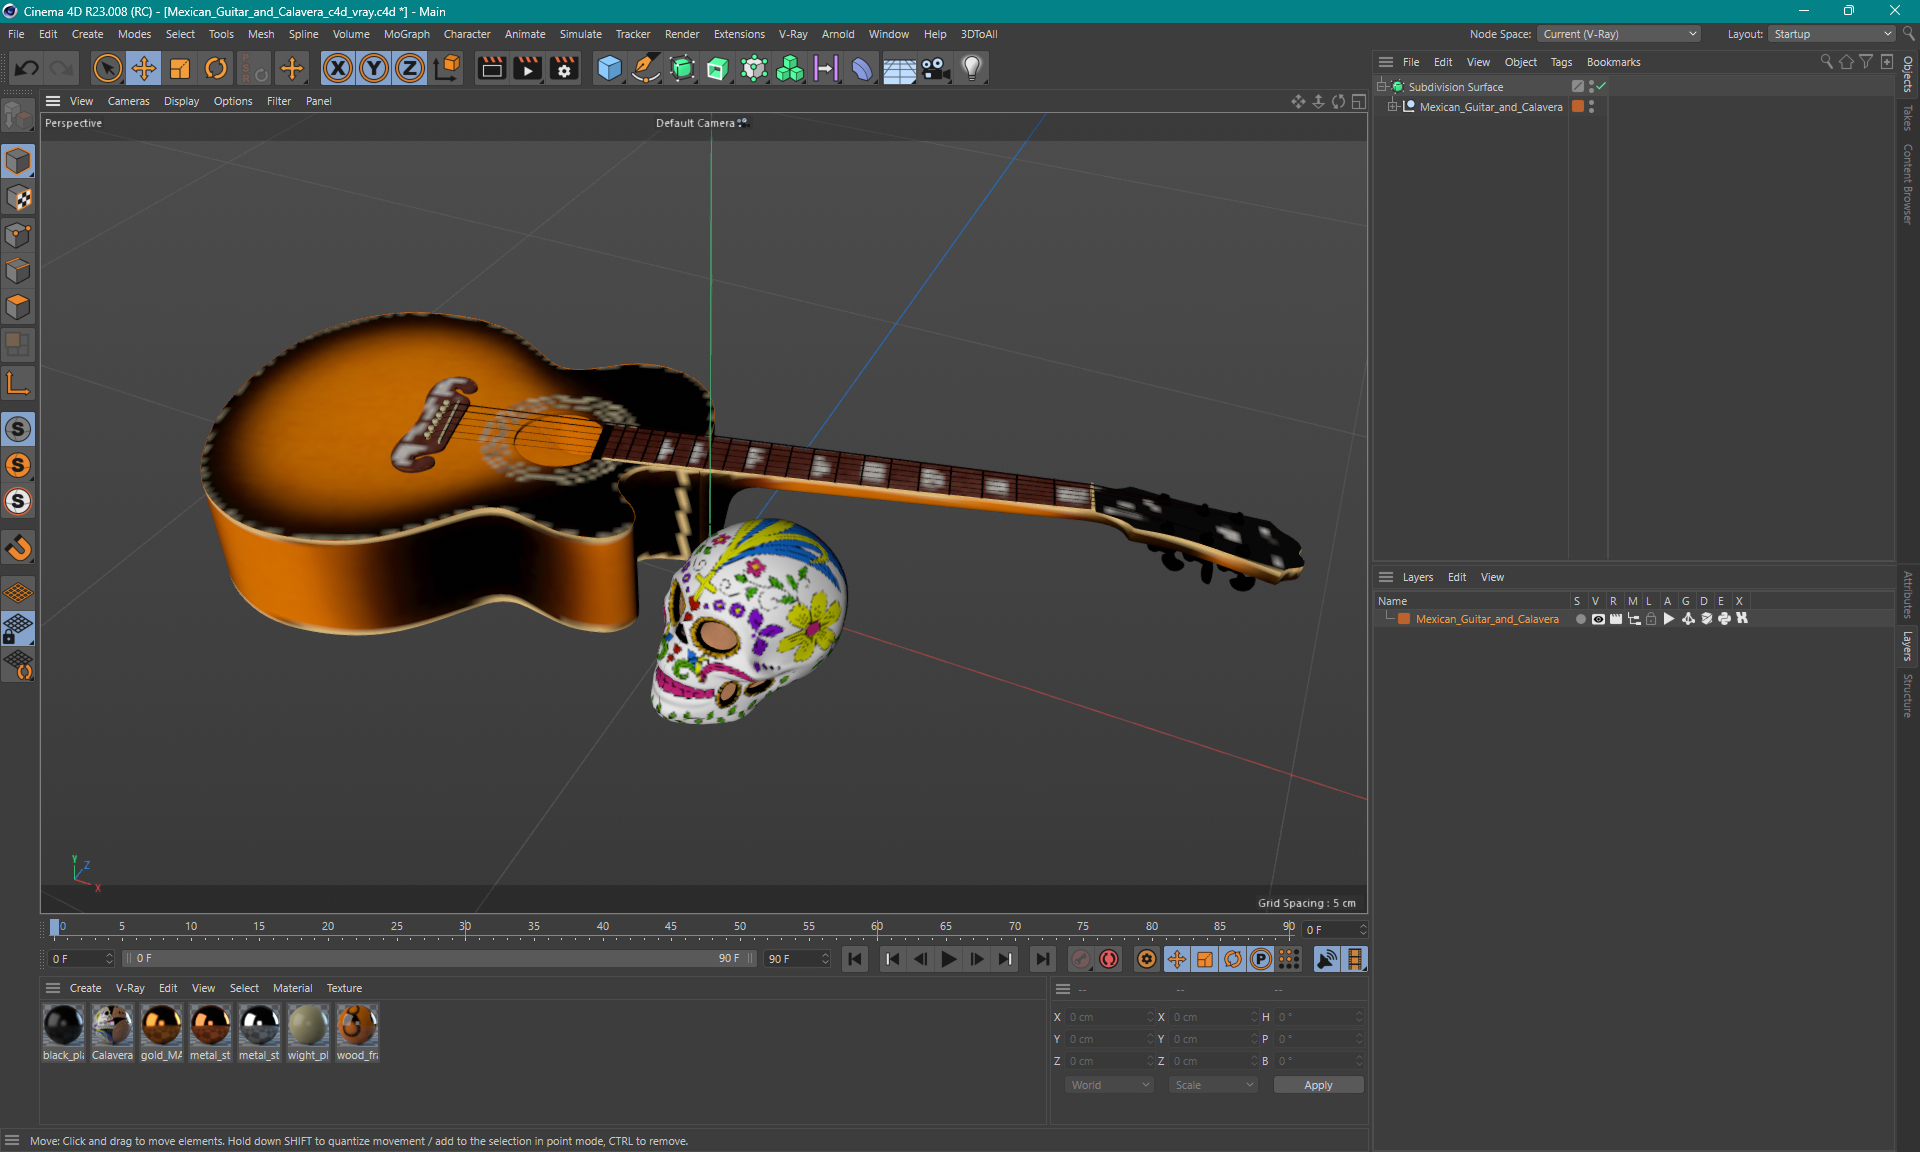Click the Object Manager search icon
1920x1152 pixels.
pos(1827,62)
